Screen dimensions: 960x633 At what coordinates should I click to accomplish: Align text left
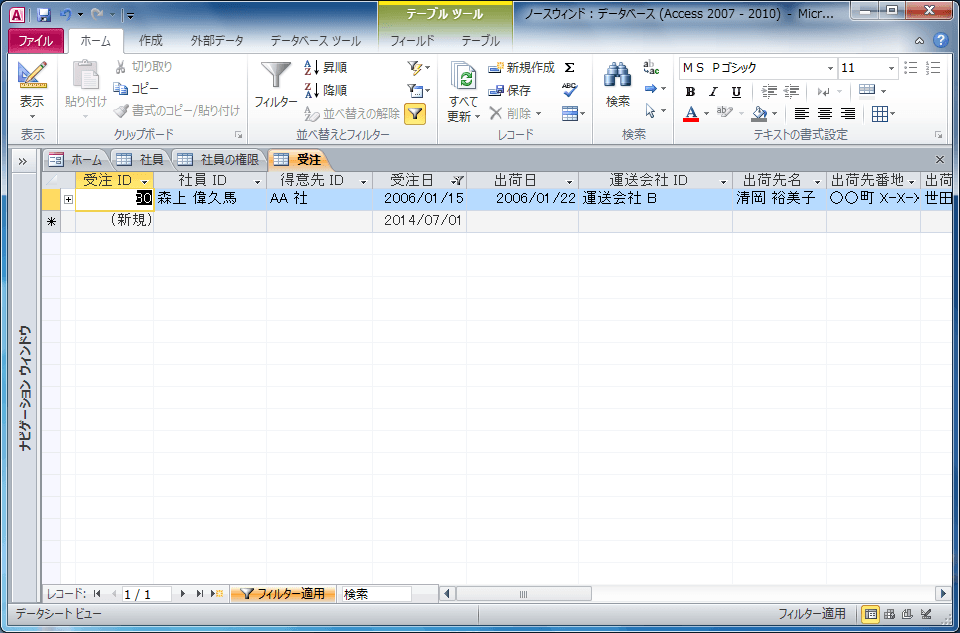click(x=801, y=113)
